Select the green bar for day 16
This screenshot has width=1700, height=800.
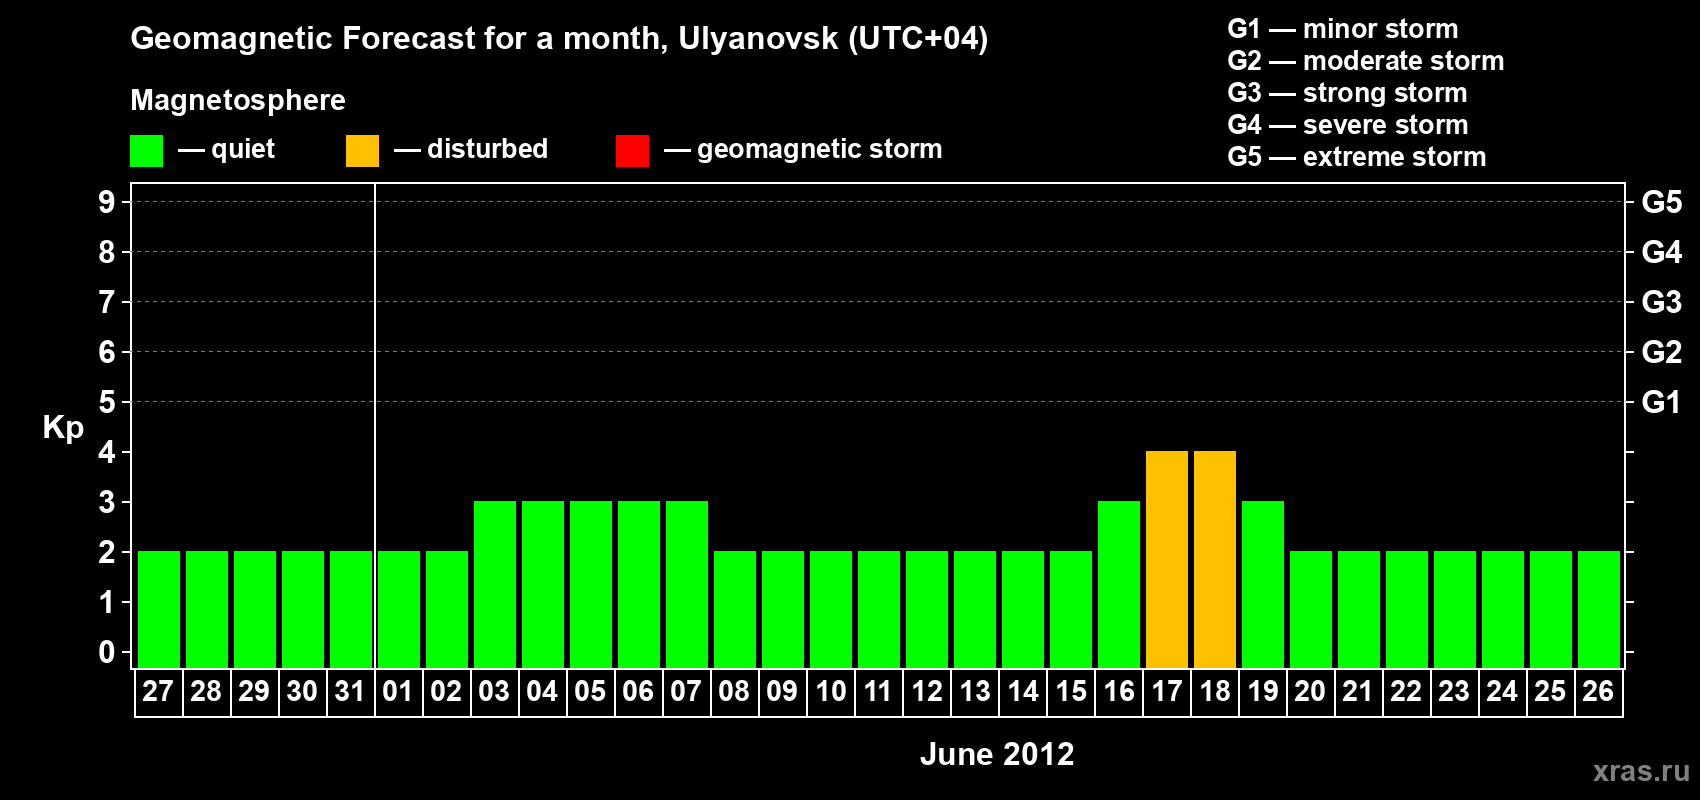point(1119,584)
